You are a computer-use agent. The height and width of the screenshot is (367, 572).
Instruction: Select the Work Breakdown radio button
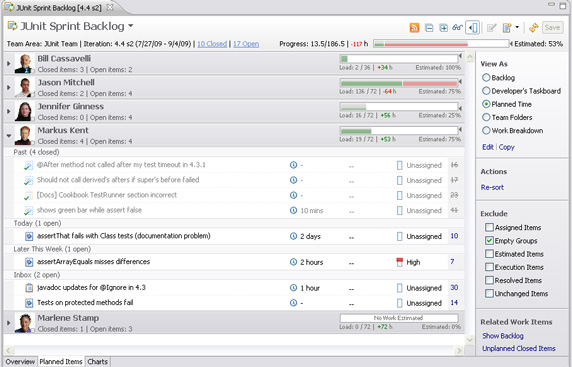486,130
